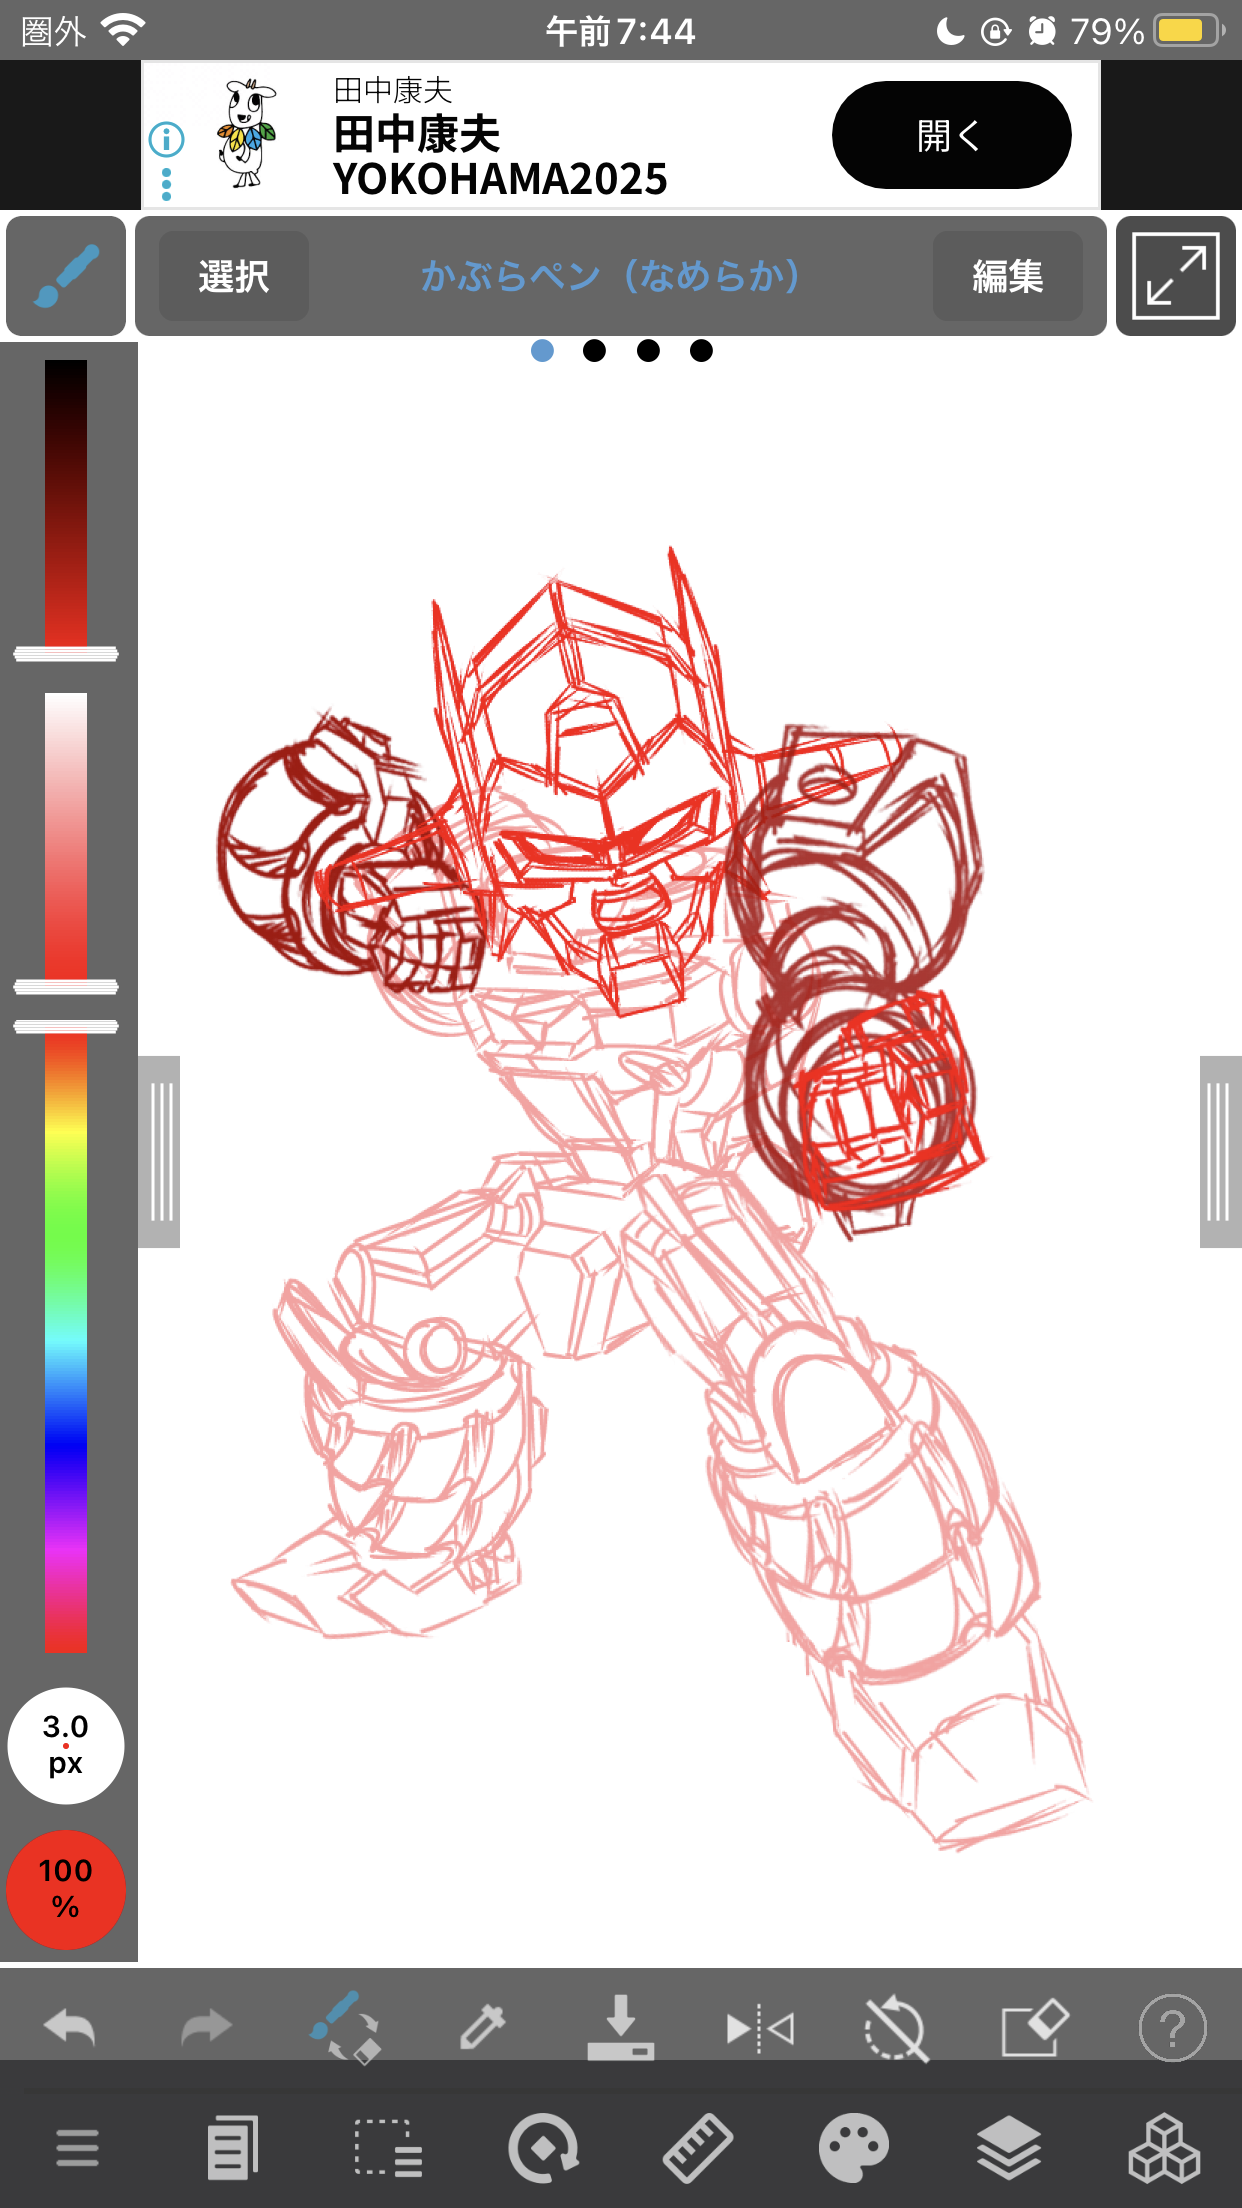1242x2208 pixels.
Task: Open the hamburger main menu
Action: [x=77, y=2148]
